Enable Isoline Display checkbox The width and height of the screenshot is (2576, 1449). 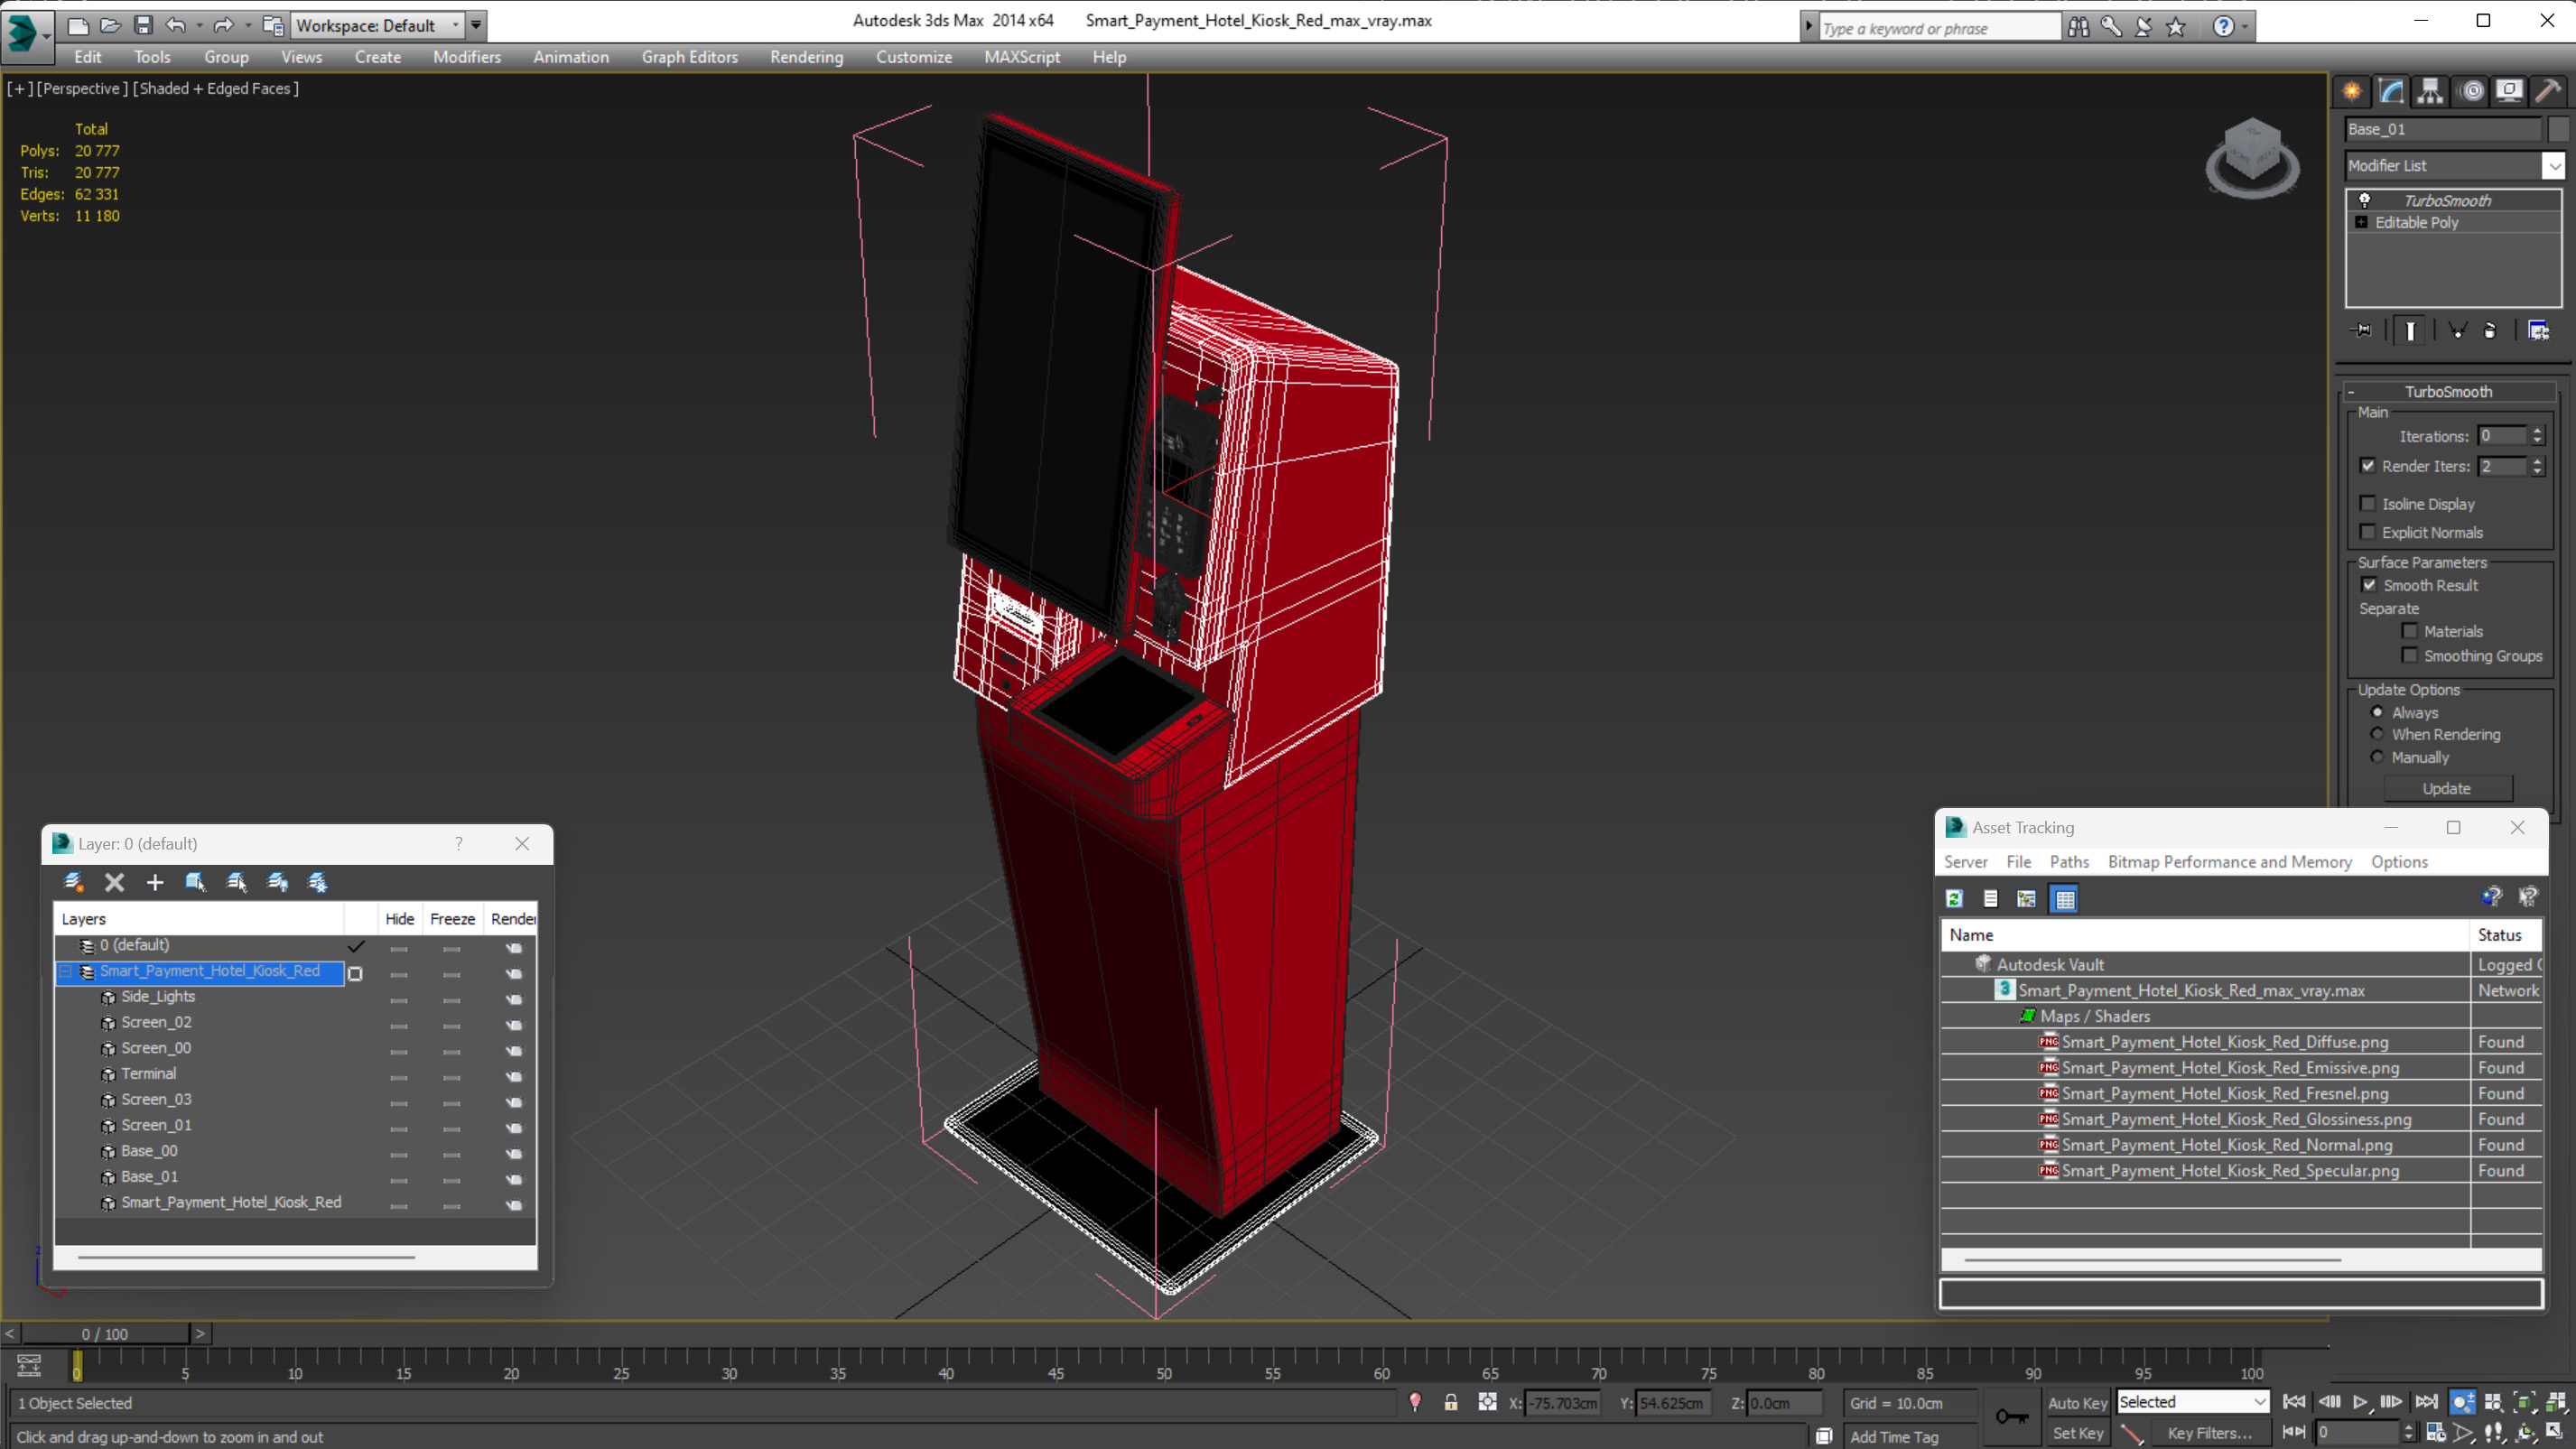2368,504
